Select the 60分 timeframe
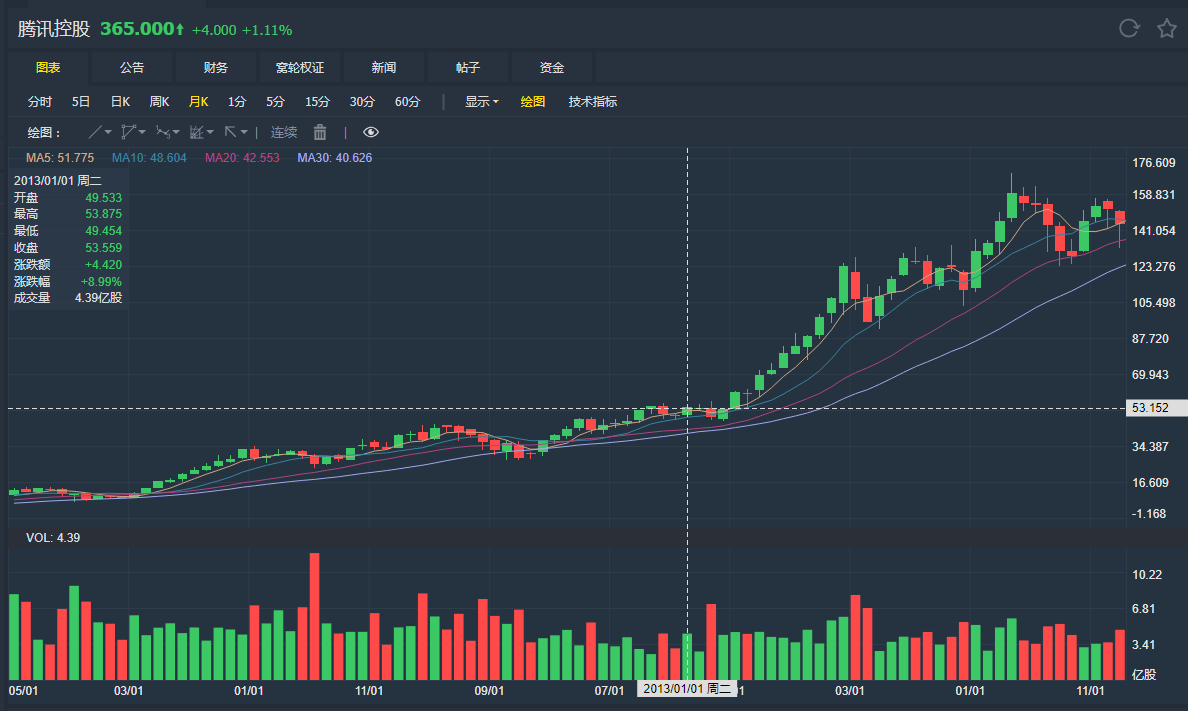 coord(407,101)
